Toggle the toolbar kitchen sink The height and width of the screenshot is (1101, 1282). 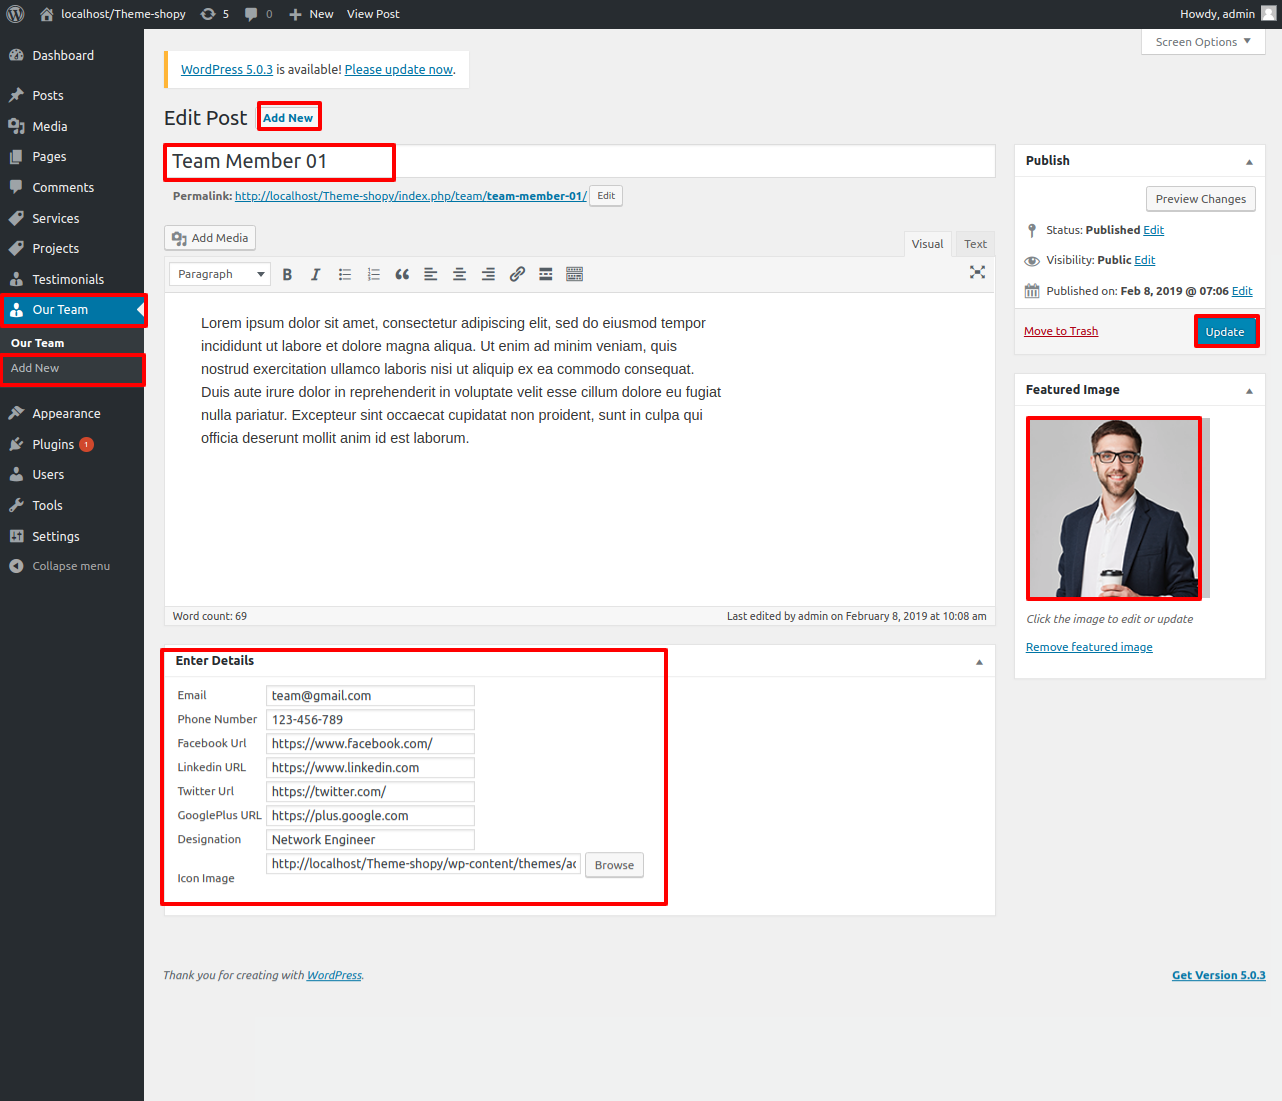[574, 274]
